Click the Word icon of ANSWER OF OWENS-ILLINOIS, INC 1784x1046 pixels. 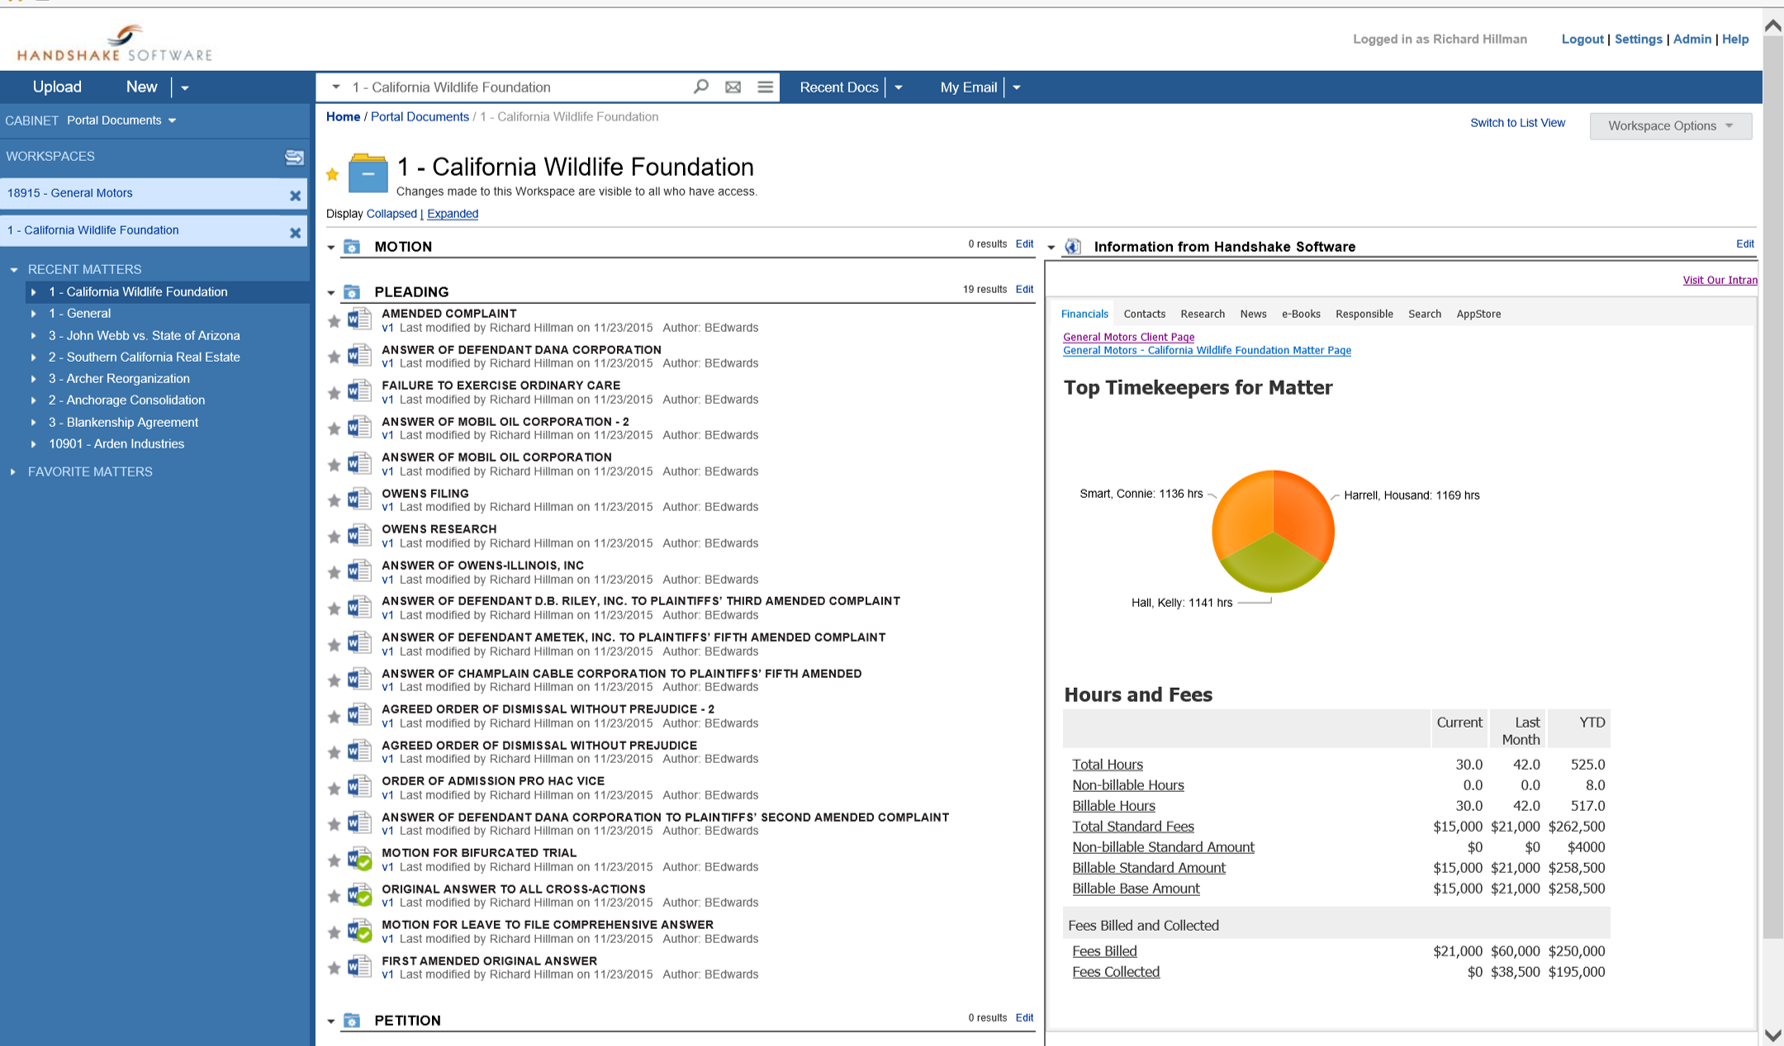tap(360, 572)
